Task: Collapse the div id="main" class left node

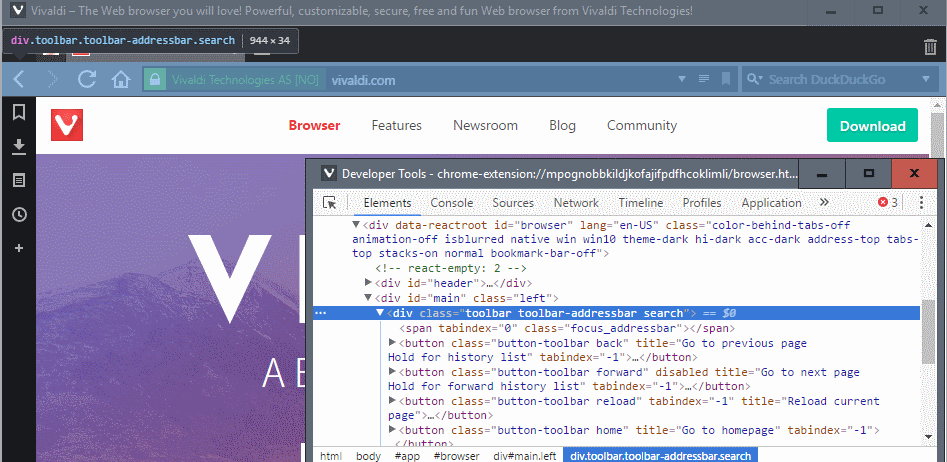Action: [x=368, y=297]
